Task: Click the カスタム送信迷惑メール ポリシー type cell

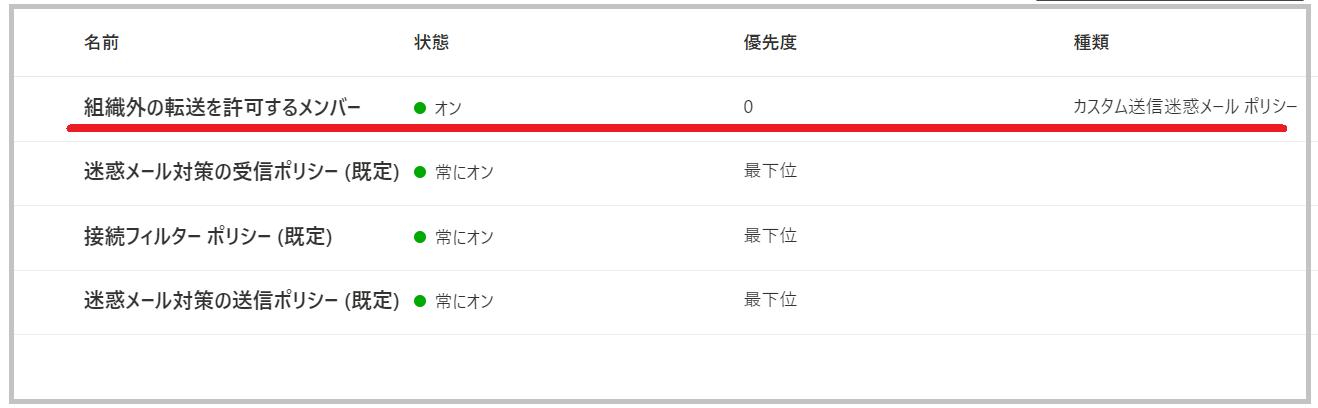Action: (x=1185, y=107)
